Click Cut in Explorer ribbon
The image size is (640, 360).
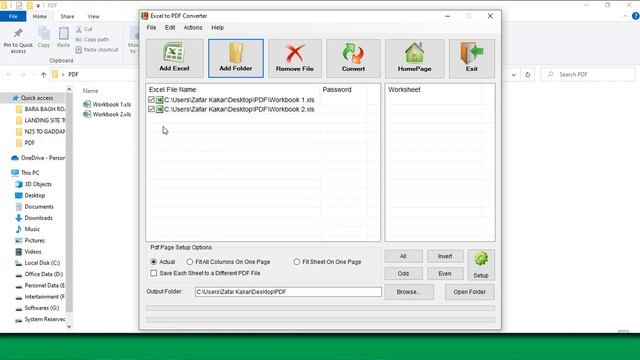[84, 29]
